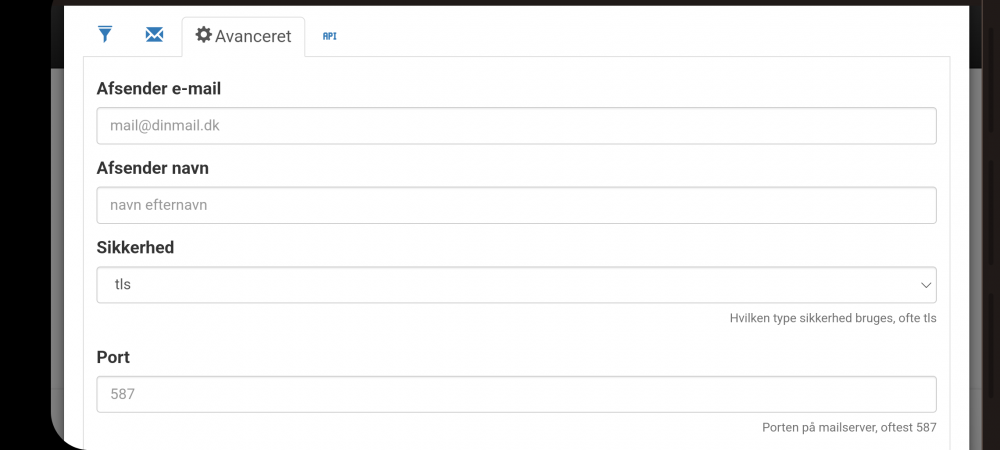Open the filter funnel tab
This screenshot has width=1000, height=450.
[x=105, y=35]
